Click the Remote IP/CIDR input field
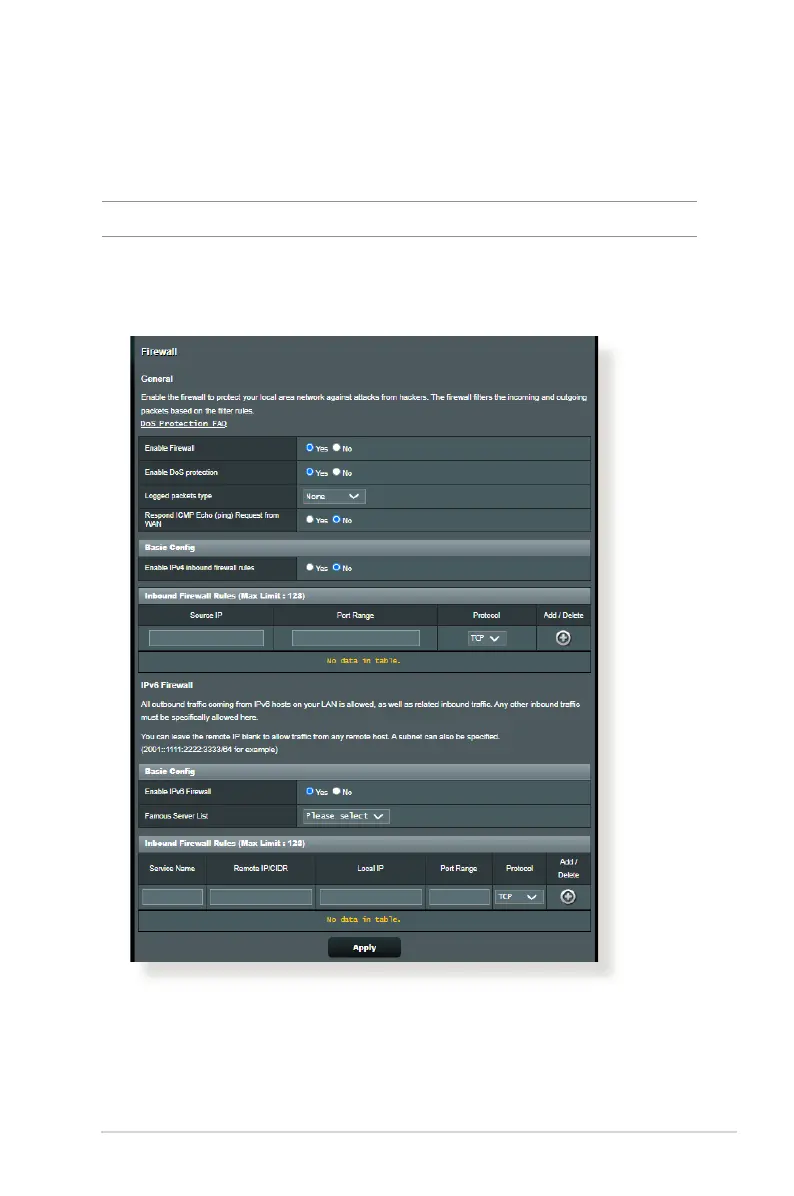The height and width of the screenshot is (1196, 794). [261, 897]
